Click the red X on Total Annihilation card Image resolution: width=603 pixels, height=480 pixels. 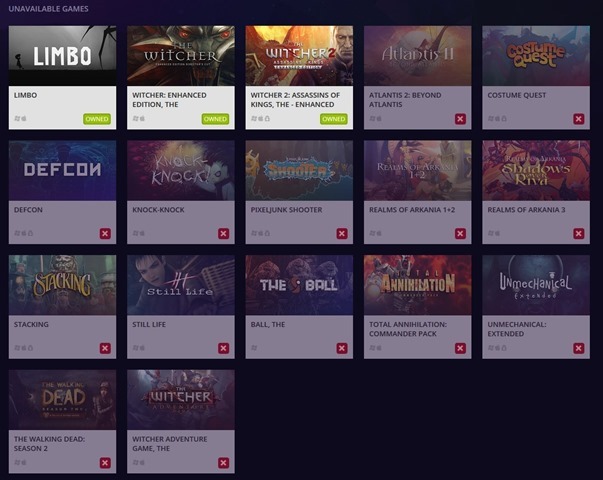click(460, 349)
